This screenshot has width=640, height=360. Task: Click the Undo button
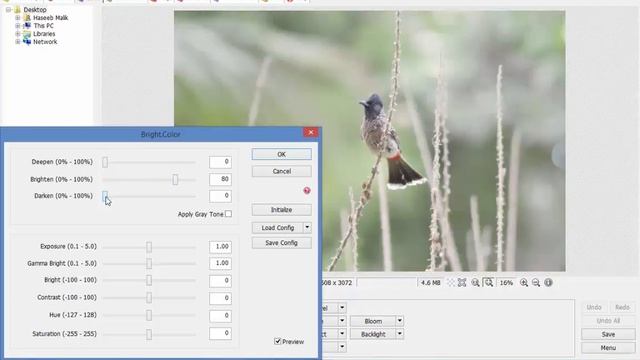[594, 307]
